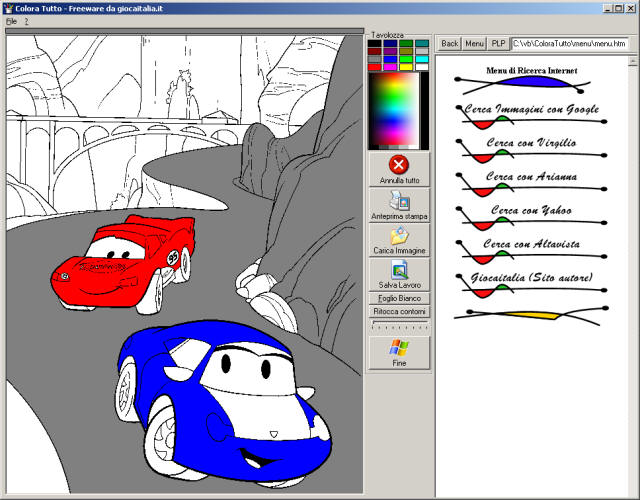Screen dimensions: 640x500
Task: Click the slider track under Ritocca contorni
Action: (x=399, y=325)
